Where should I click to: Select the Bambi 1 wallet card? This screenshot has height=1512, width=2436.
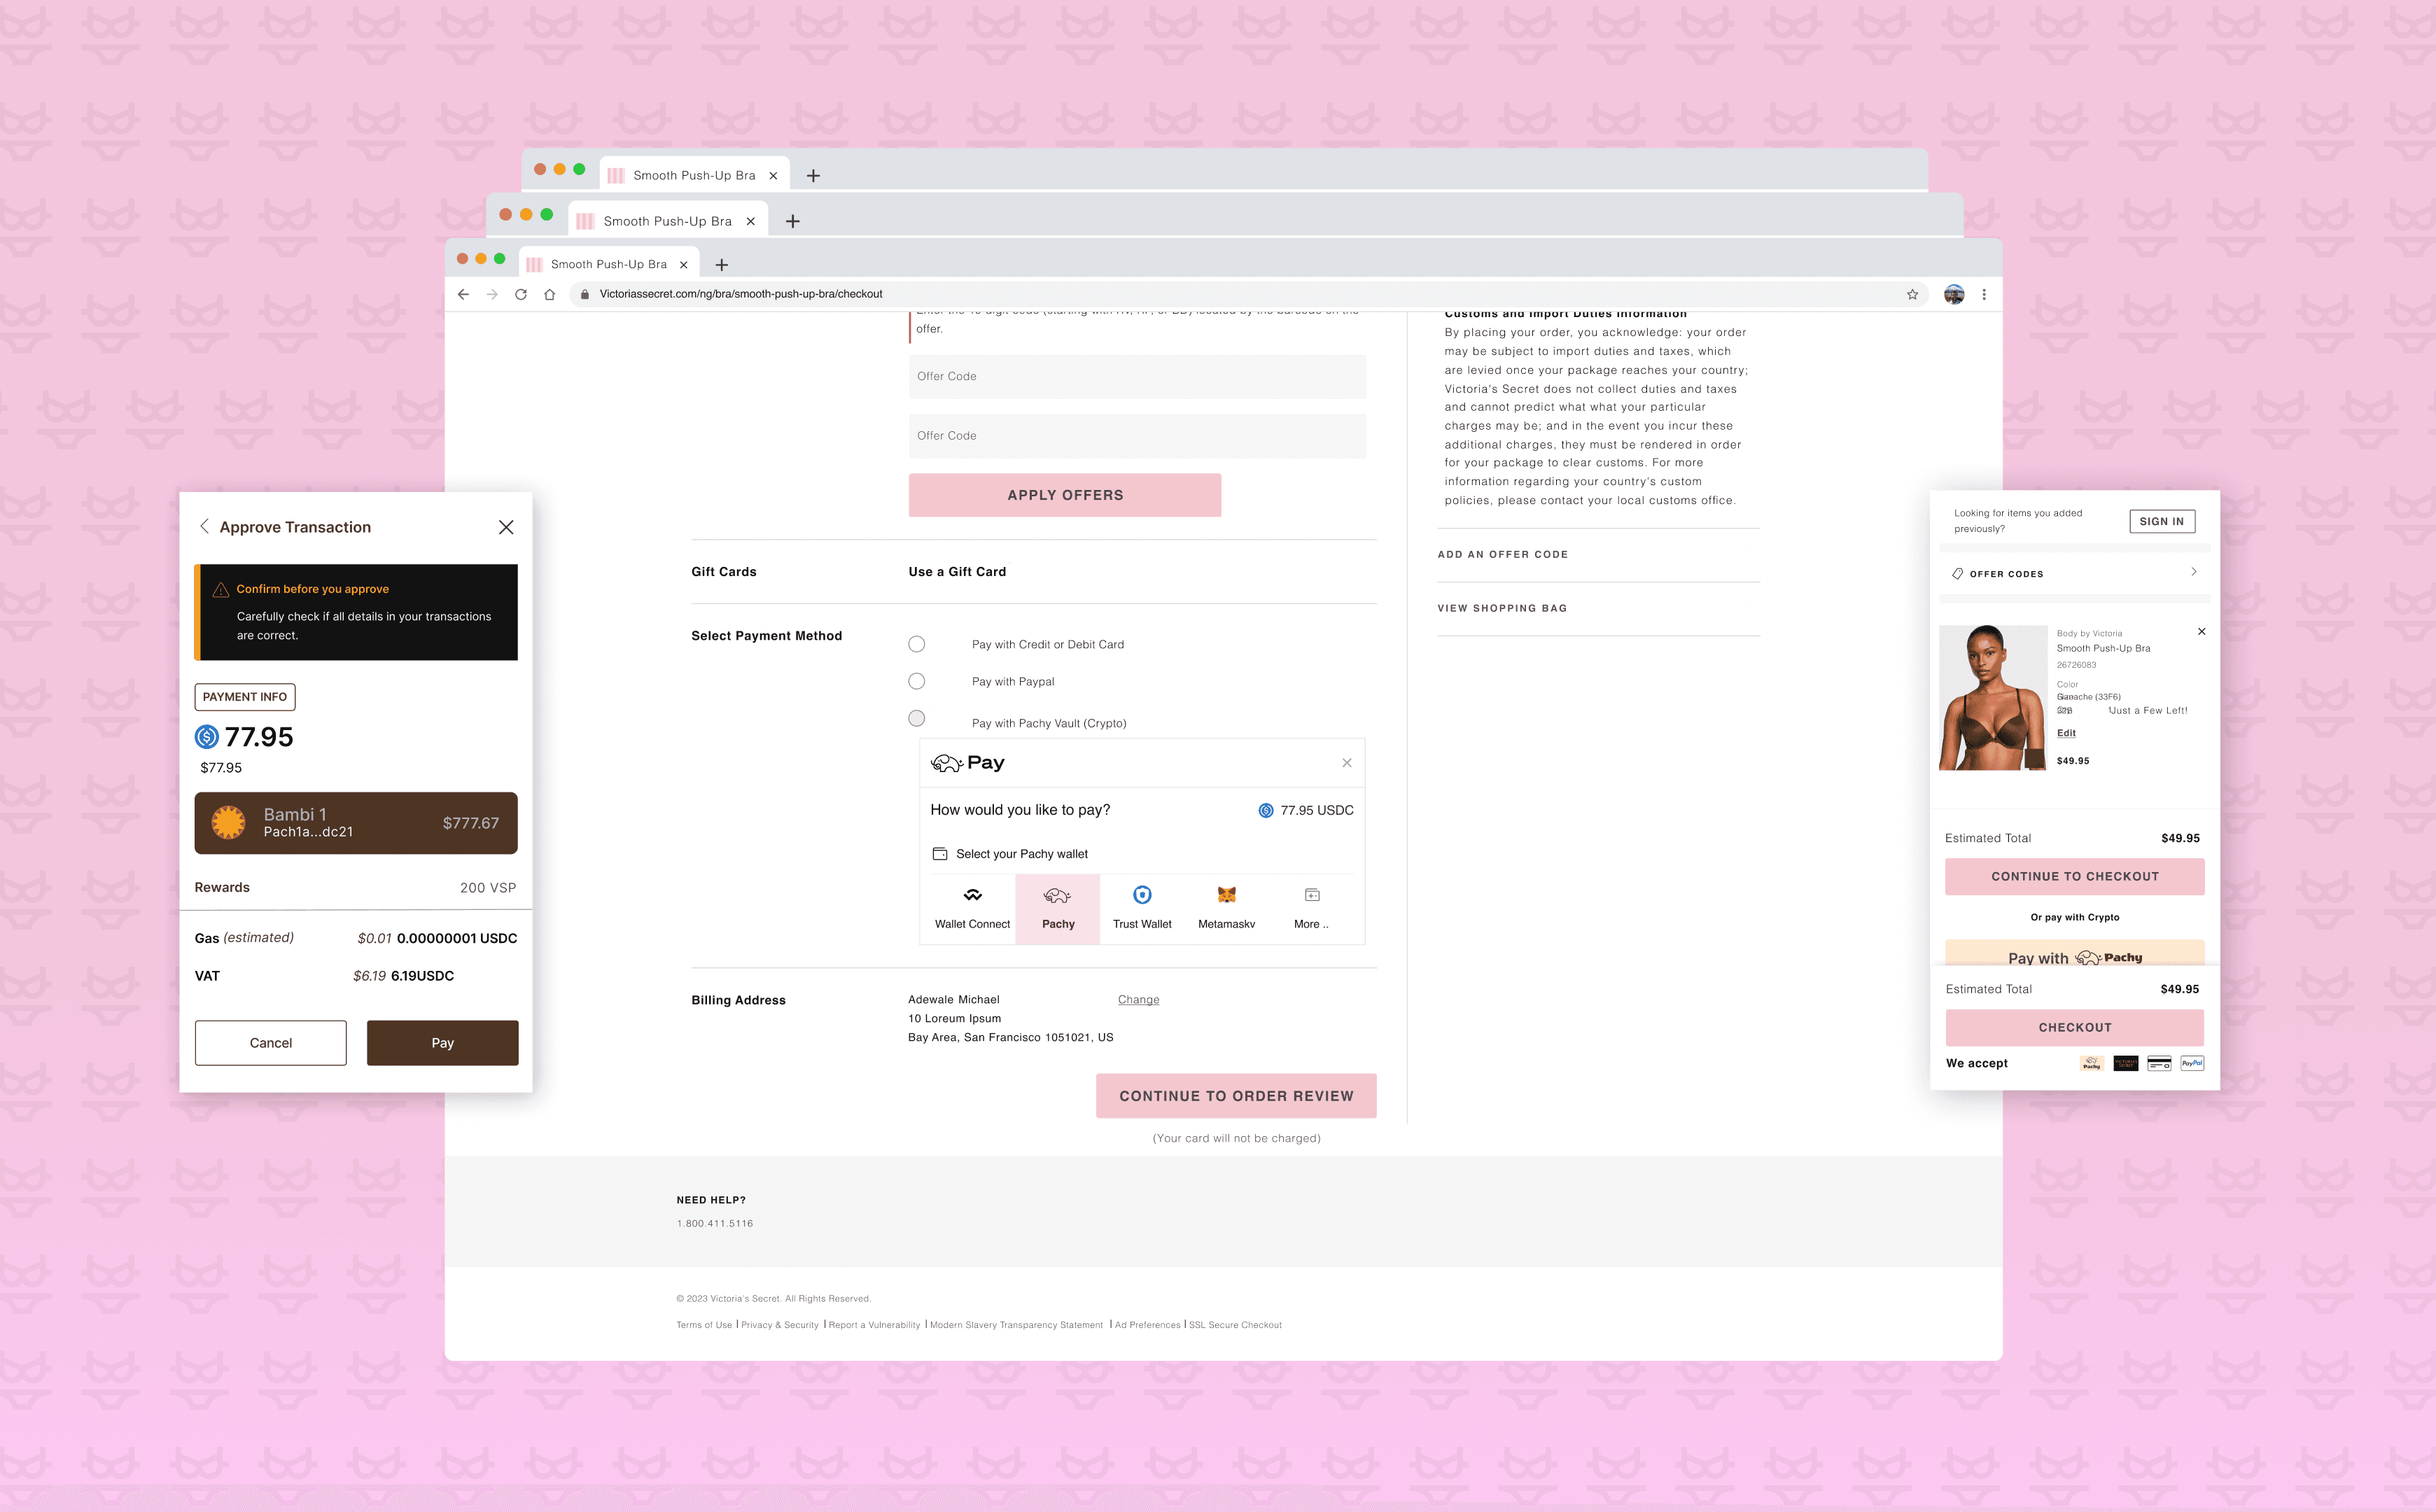coord(356,823)
